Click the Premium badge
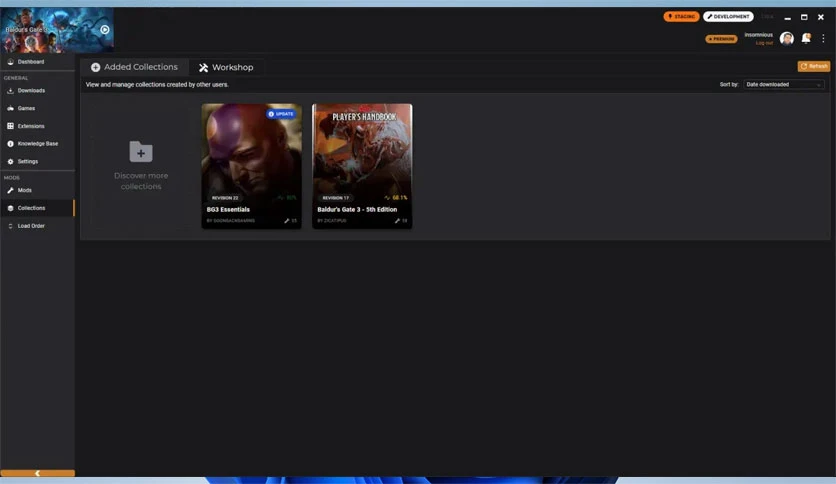 point(721,39)
